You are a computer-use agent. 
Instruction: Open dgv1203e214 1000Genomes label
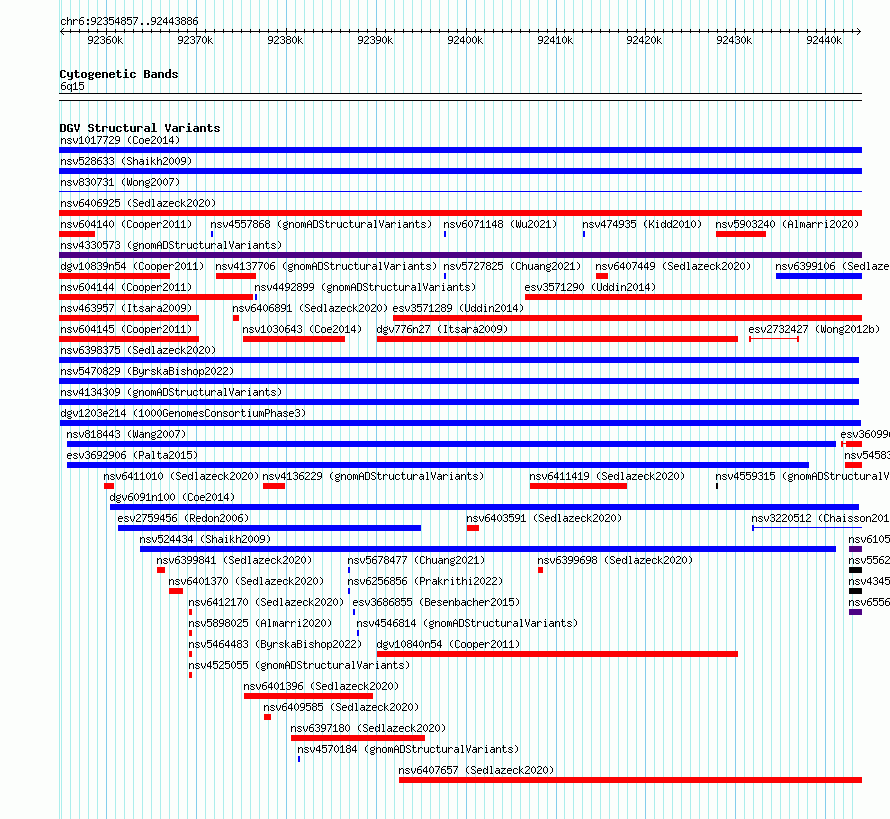[183, 413]
